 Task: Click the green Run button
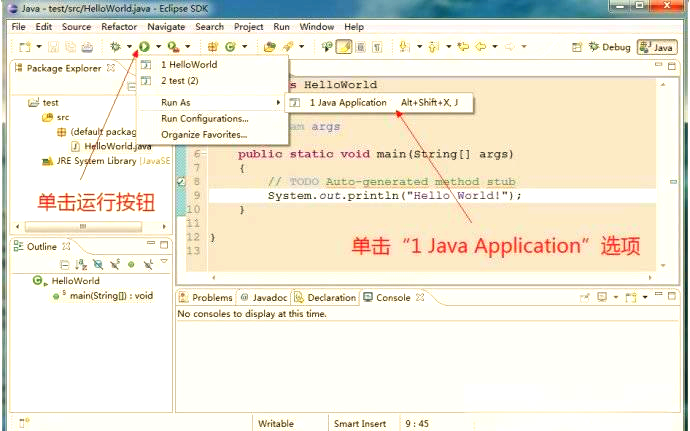coord(144,46)
